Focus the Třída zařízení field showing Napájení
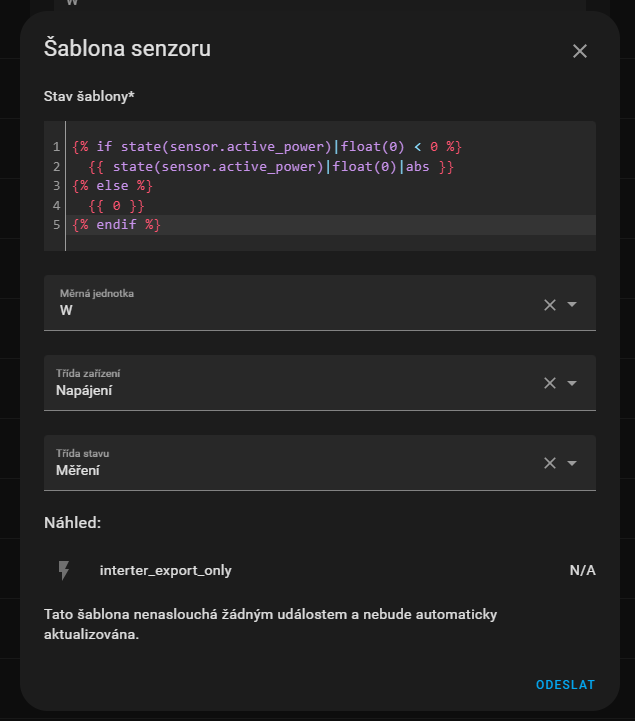Viewport: 635px width, 721px height. point(290,390)
